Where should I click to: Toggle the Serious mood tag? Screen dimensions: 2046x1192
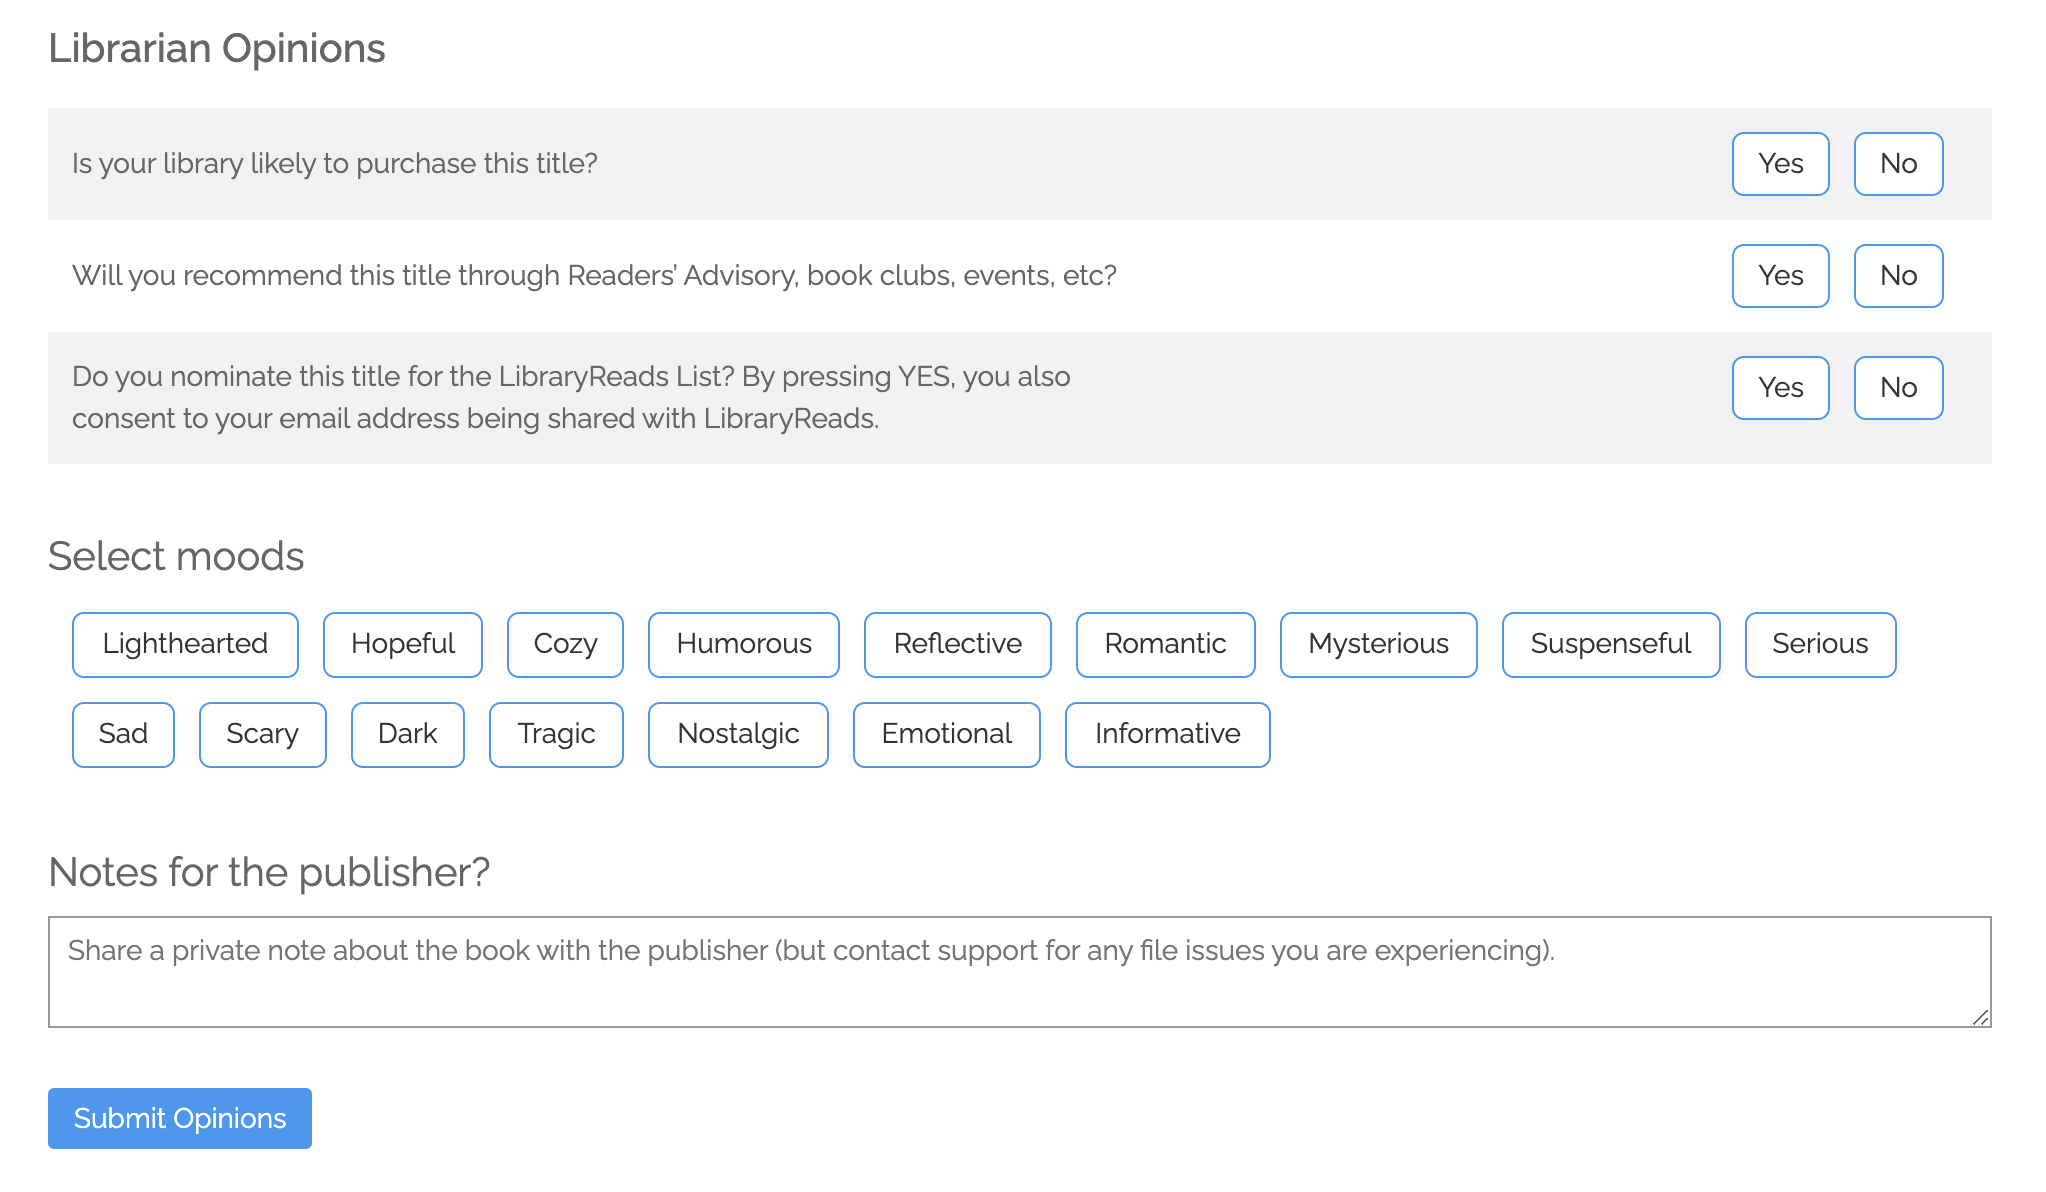[1821, 645]
